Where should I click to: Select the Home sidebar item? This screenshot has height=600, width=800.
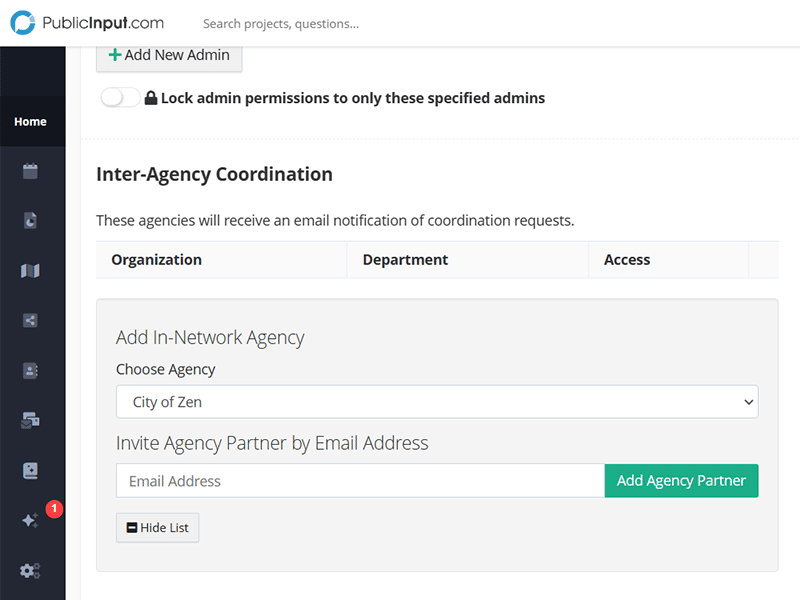(x=30, y=121)
